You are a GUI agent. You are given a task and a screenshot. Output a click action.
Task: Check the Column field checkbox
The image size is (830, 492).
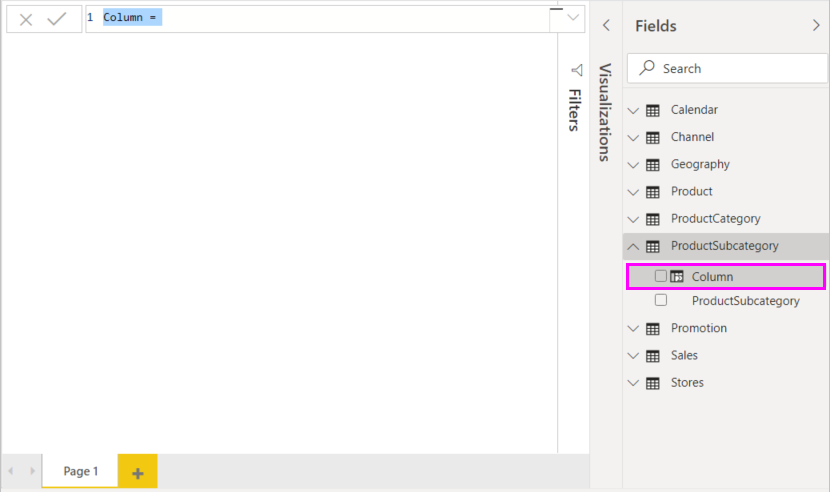coord(661,276)
